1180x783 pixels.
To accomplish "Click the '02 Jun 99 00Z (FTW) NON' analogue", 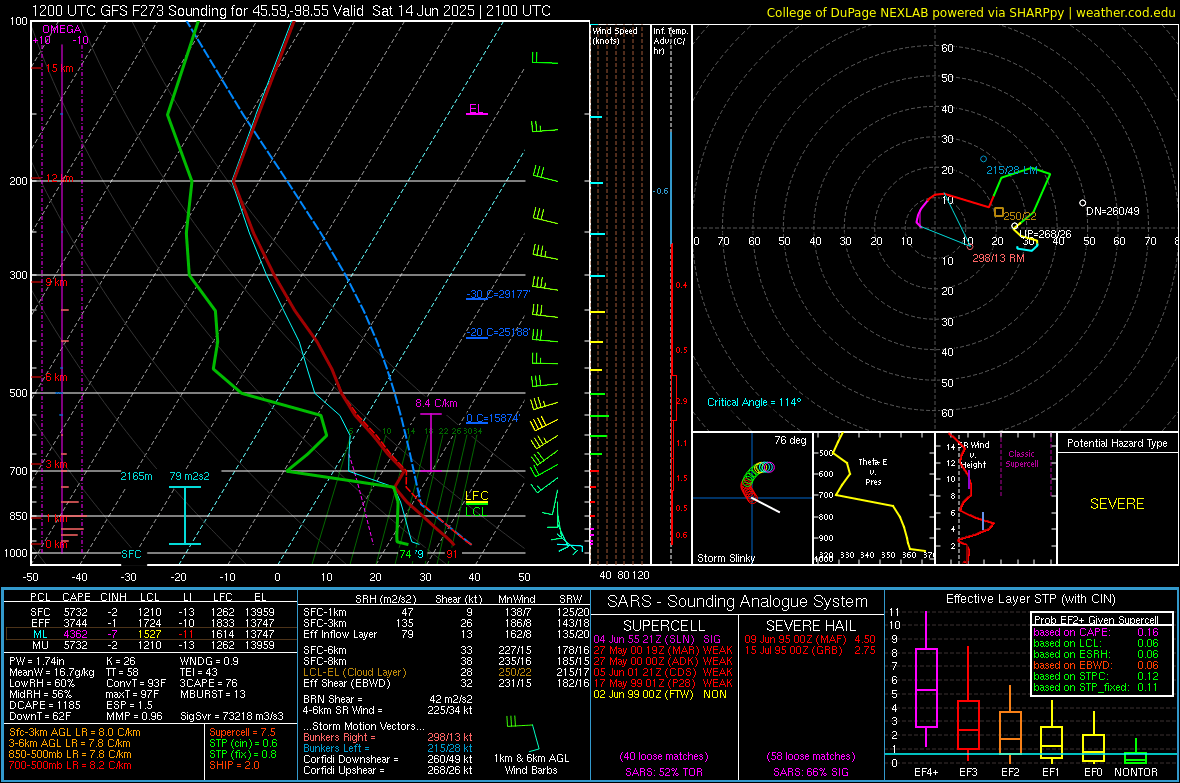I will tap(660, 694).
